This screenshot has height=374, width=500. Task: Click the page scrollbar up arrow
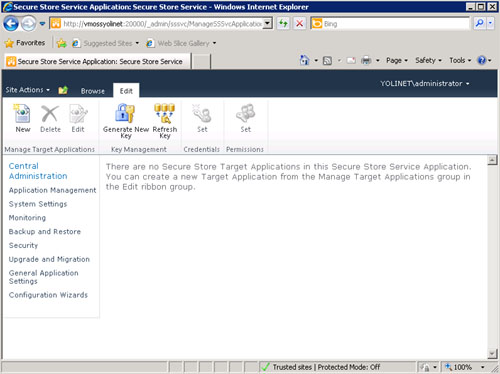pos(492,160)
